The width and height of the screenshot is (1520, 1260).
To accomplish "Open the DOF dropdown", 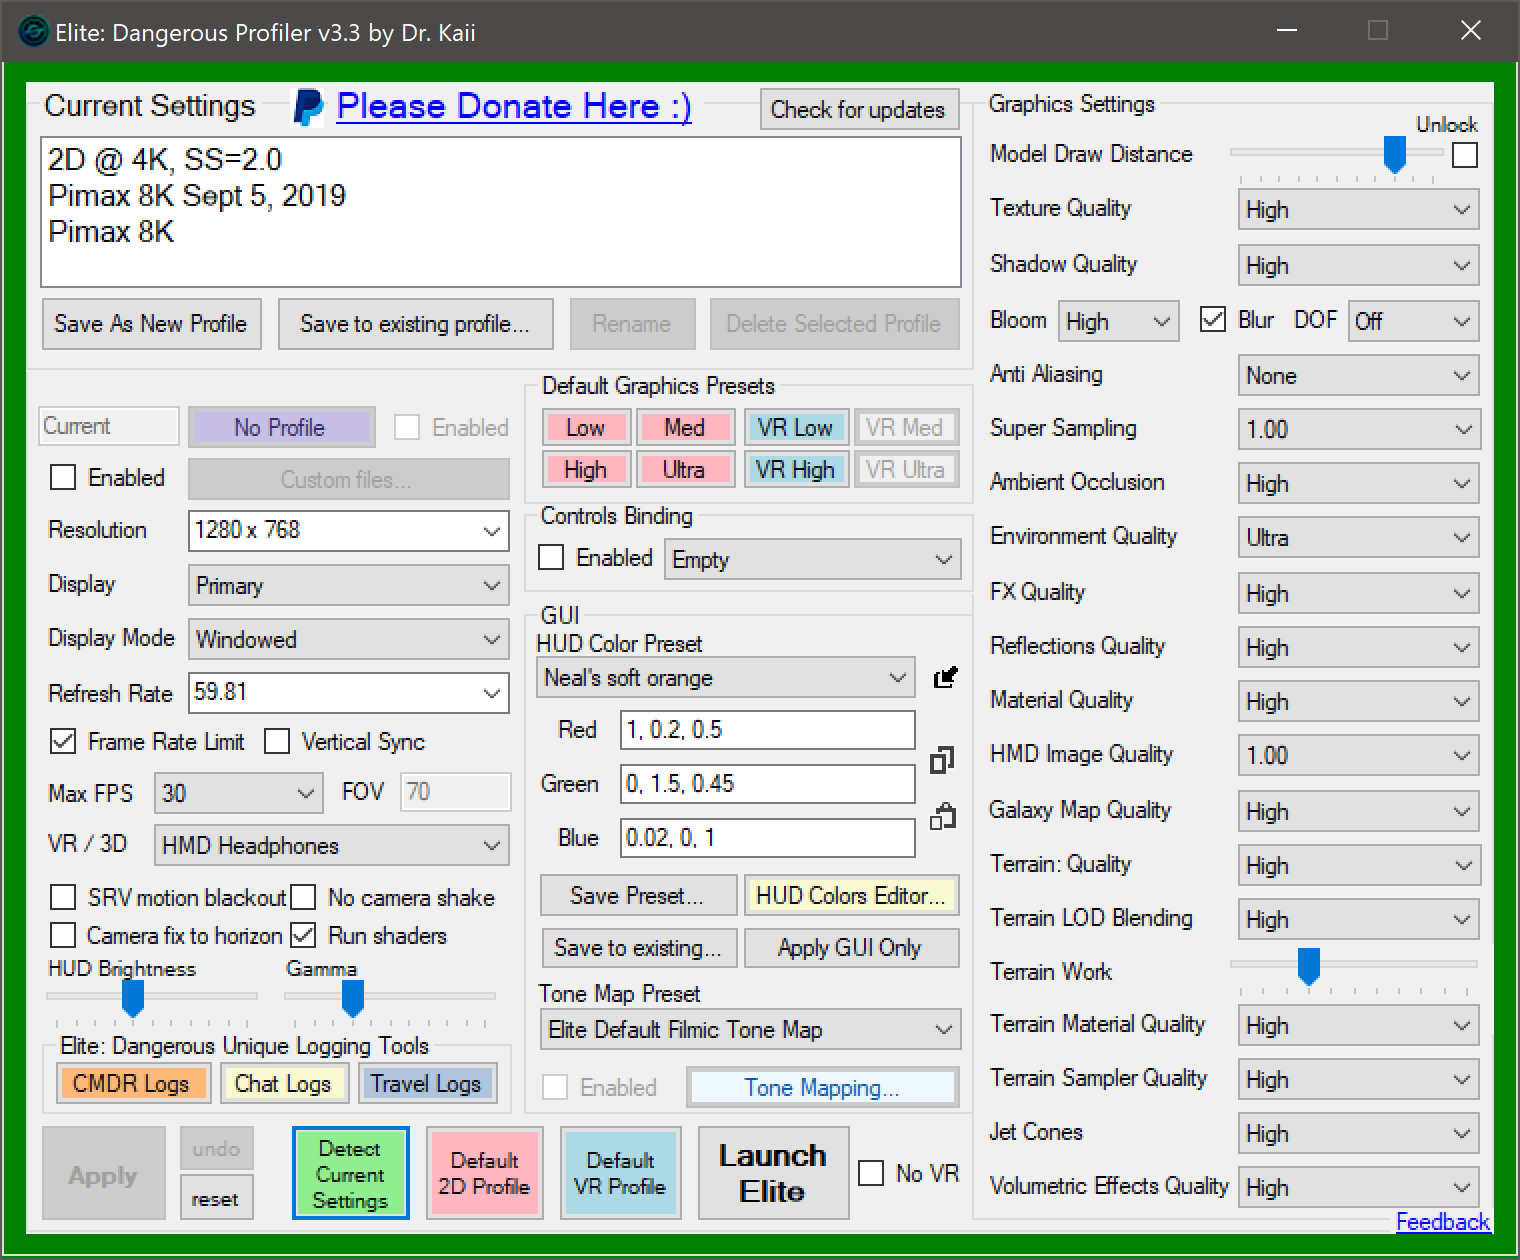I will click(1413, 321).
